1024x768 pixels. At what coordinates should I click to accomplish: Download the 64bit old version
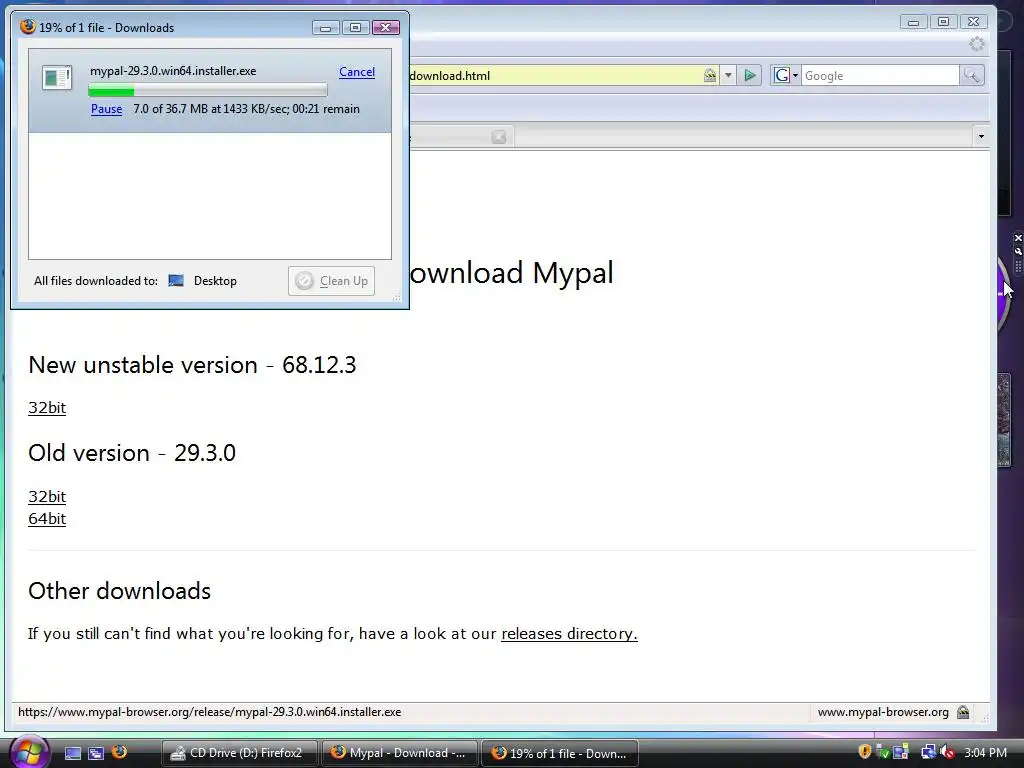(x=47, y=519)
